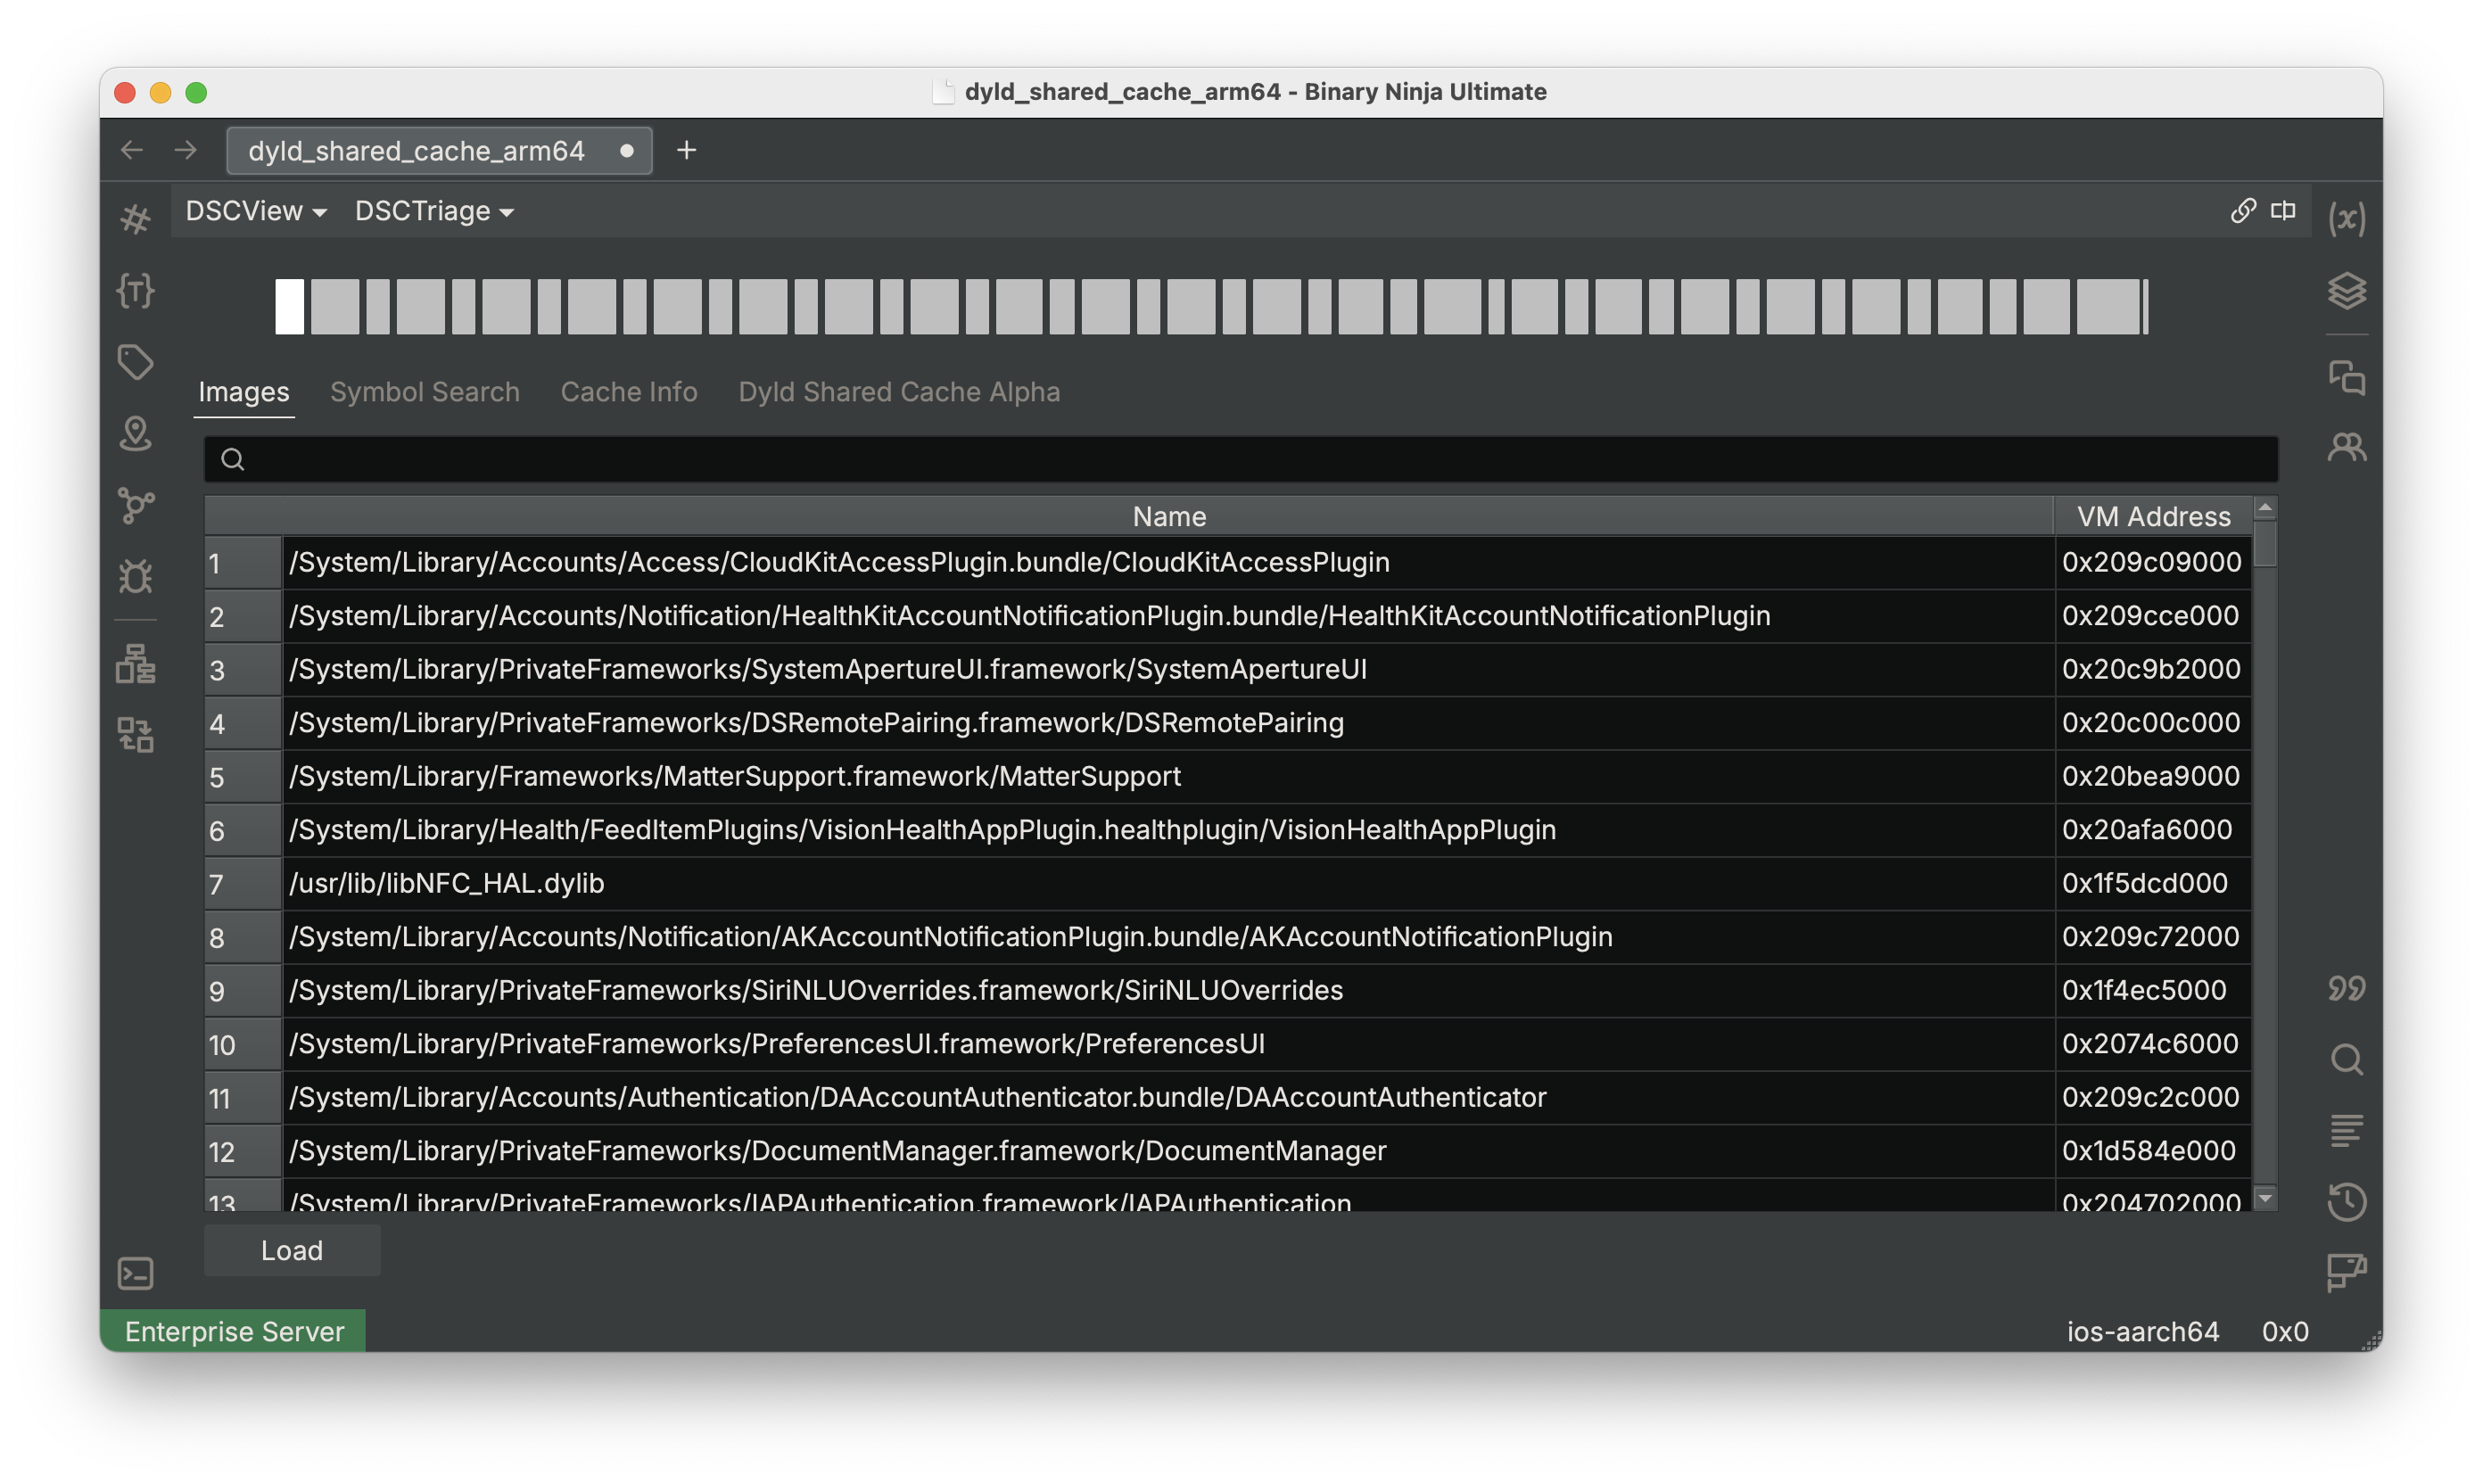Expand the DSCTriage view dropdown
Image resolution: width=2483 pixels, height=1484 pixels.
pyautogui.click(x=434, y=211)
